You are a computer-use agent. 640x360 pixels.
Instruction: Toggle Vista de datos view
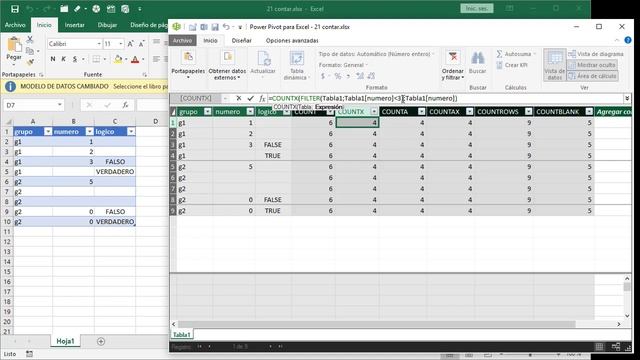[555, 65]
